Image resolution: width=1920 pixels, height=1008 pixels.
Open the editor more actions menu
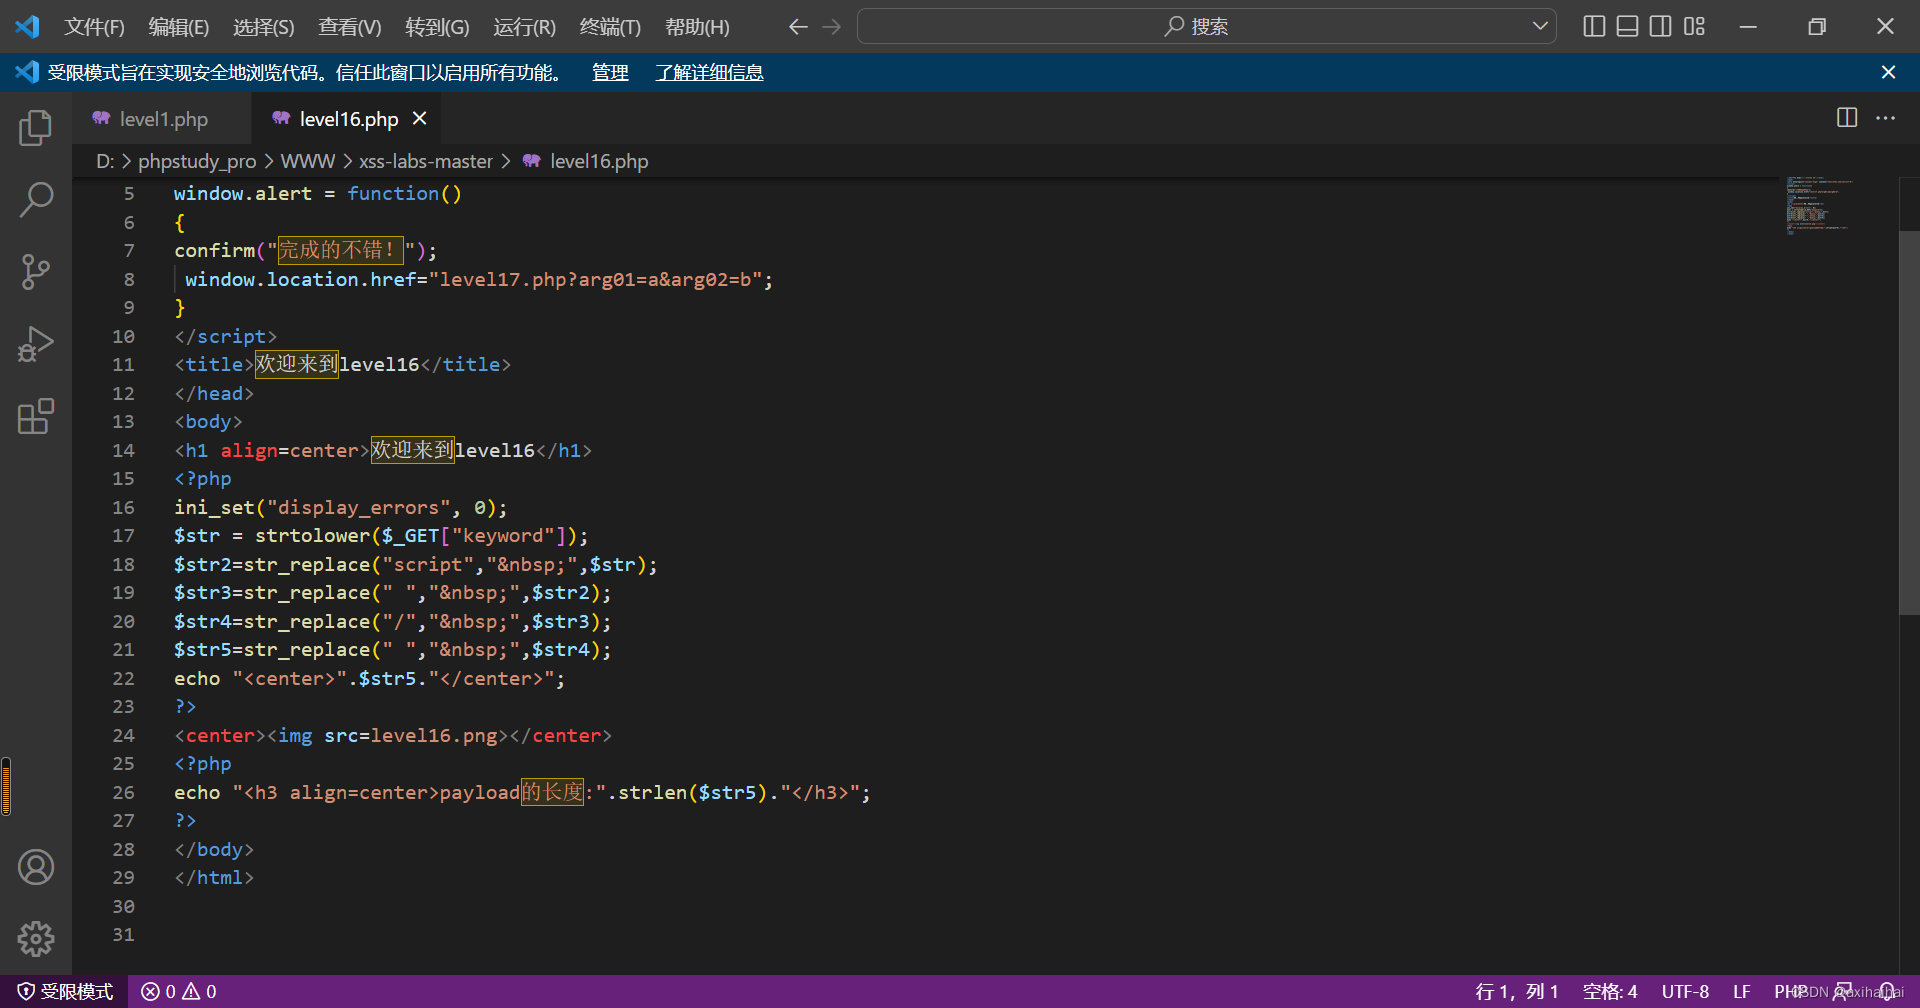coord(1886,118)
